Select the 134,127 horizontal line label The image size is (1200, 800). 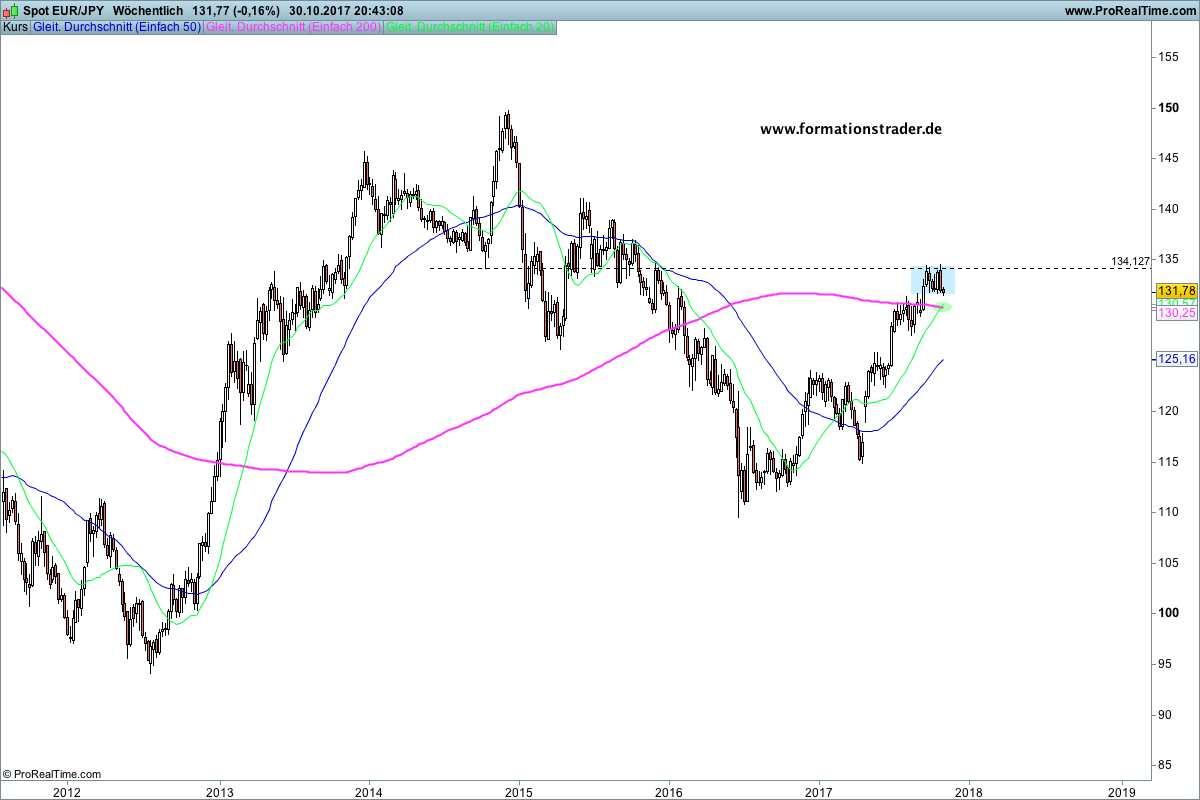point(1131,261)
